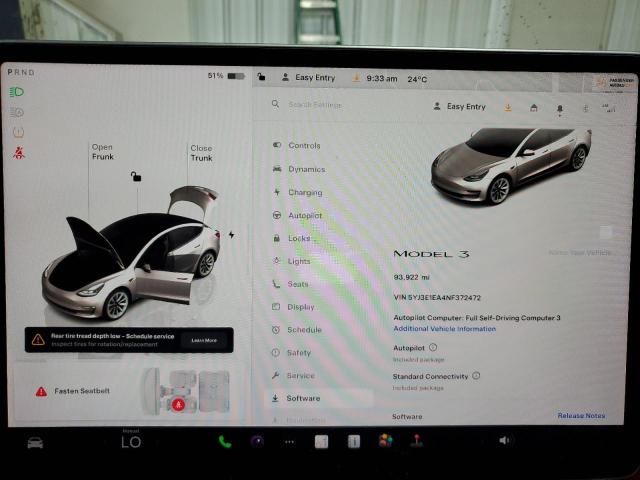The width and height of the screenshot is (640, 480).
Task: Tap the charge port lightning bolt icon
Action: point(231,235)
